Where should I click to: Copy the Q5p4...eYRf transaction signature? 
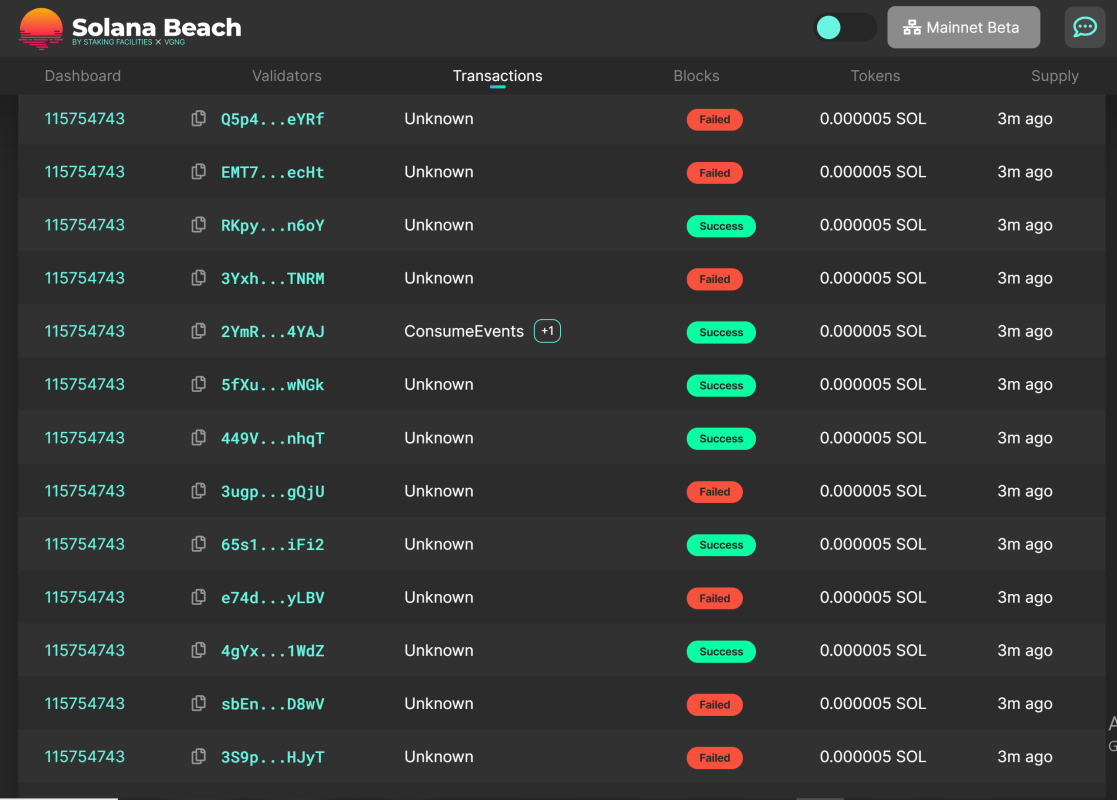[x=198, y=119]
